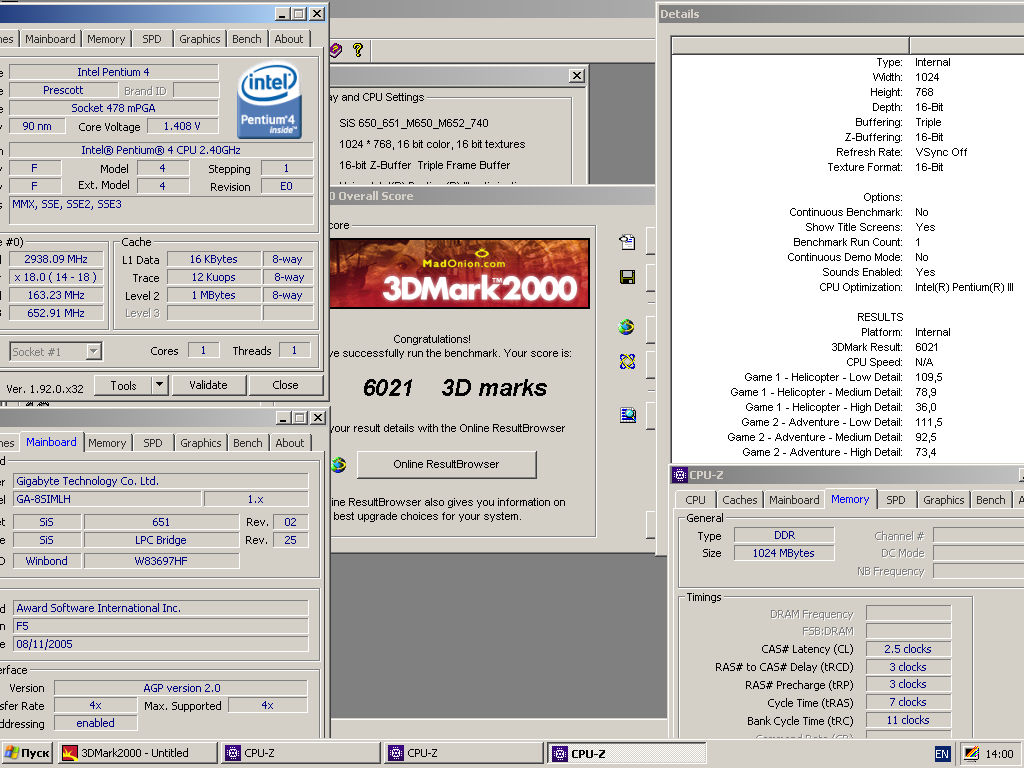Expand the Tools dropdown arrow in CPU-Z
1024x768 pixels.
point(159,385)
